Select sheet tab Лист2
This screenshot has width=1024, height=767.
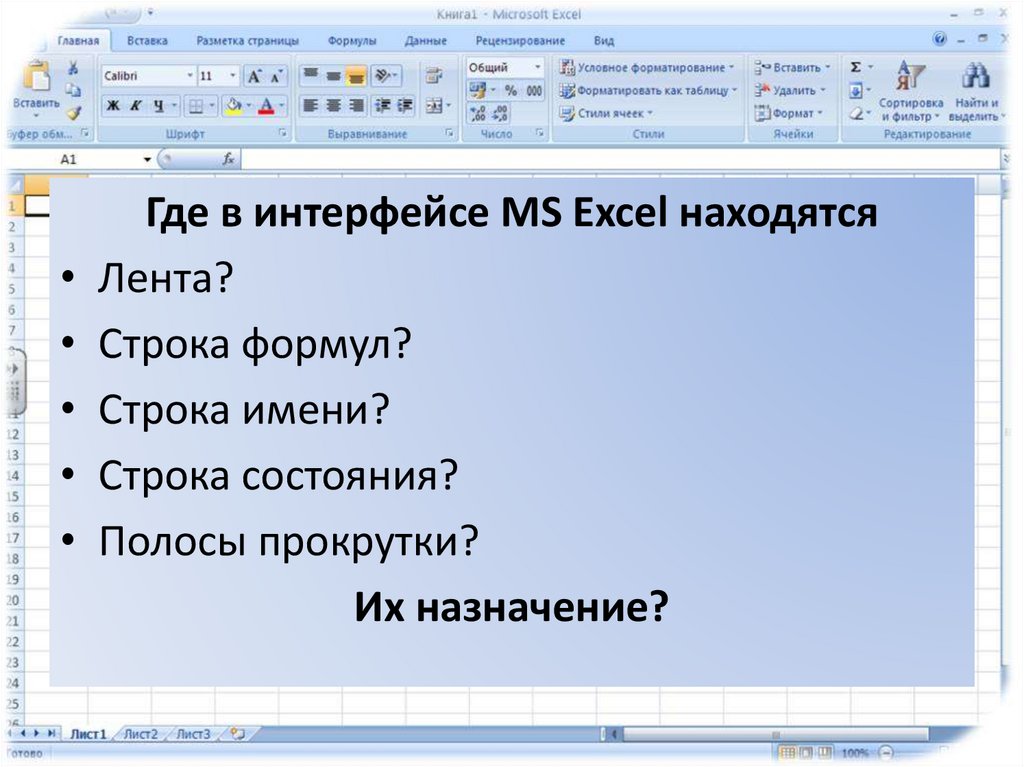(141, 734)
